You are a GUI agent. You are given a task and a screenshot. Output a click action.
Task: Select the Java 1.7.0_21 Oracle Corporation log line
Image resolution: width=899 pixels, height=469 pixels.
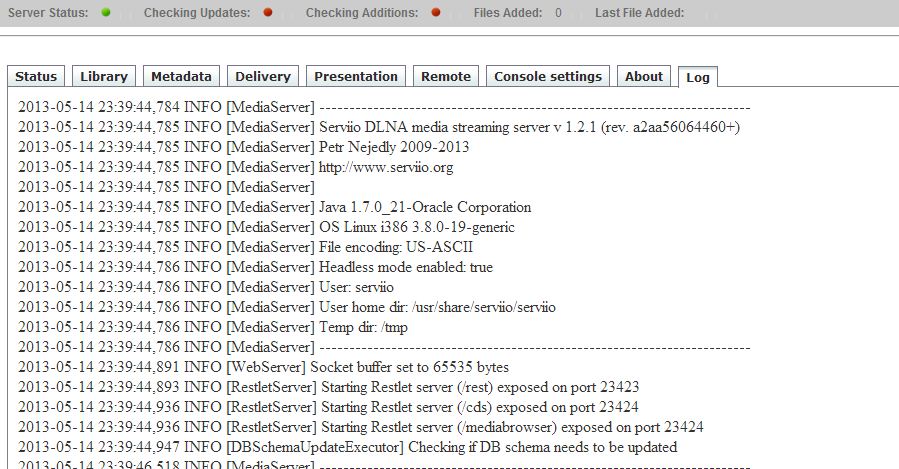click(425, 207)
